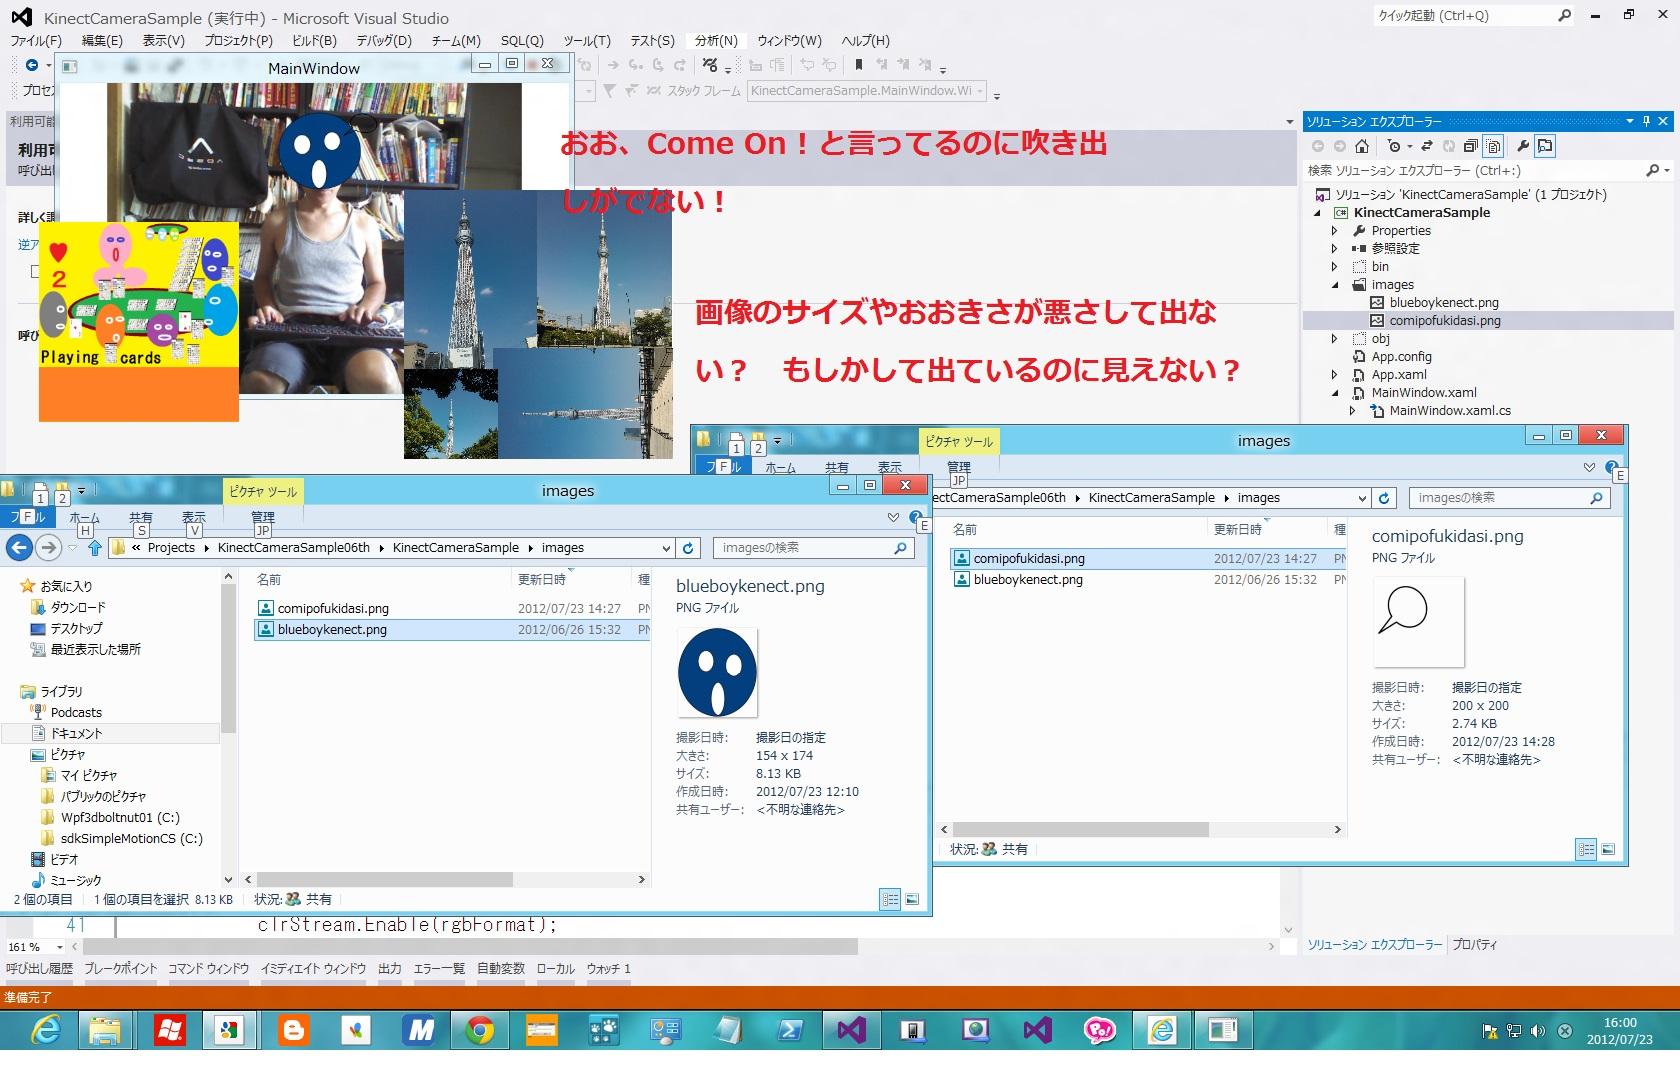
Task: Switch to the エラー一覧 tab
Action: point(439,969)
